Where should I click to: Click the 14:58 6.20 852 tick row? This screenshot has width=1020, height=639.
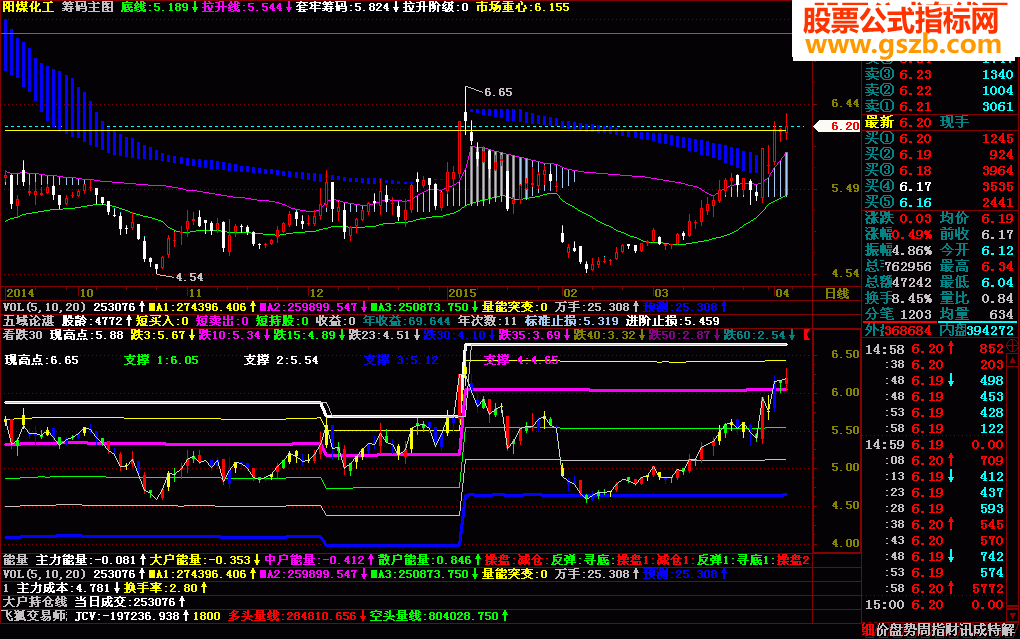(934, 349)
